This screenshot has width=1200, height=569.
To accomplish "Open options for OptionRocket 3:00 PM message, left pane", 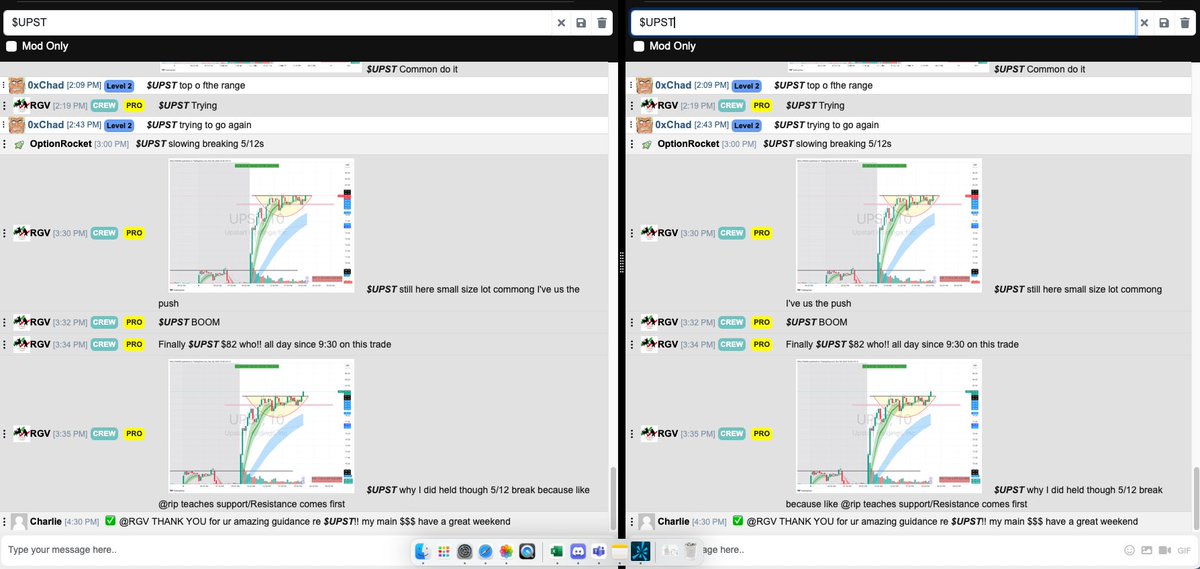I will click(4, 144).
